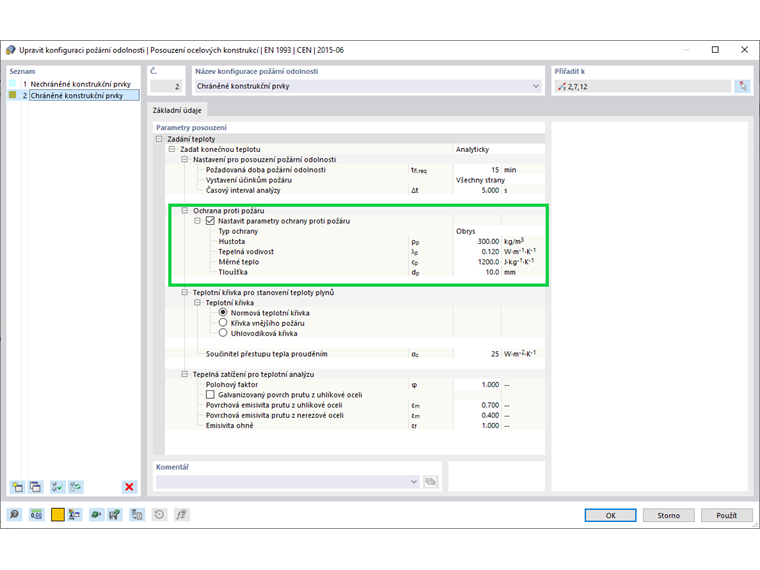Collapse Teplotní křivka pro stanovení teploty plynů

184,292
